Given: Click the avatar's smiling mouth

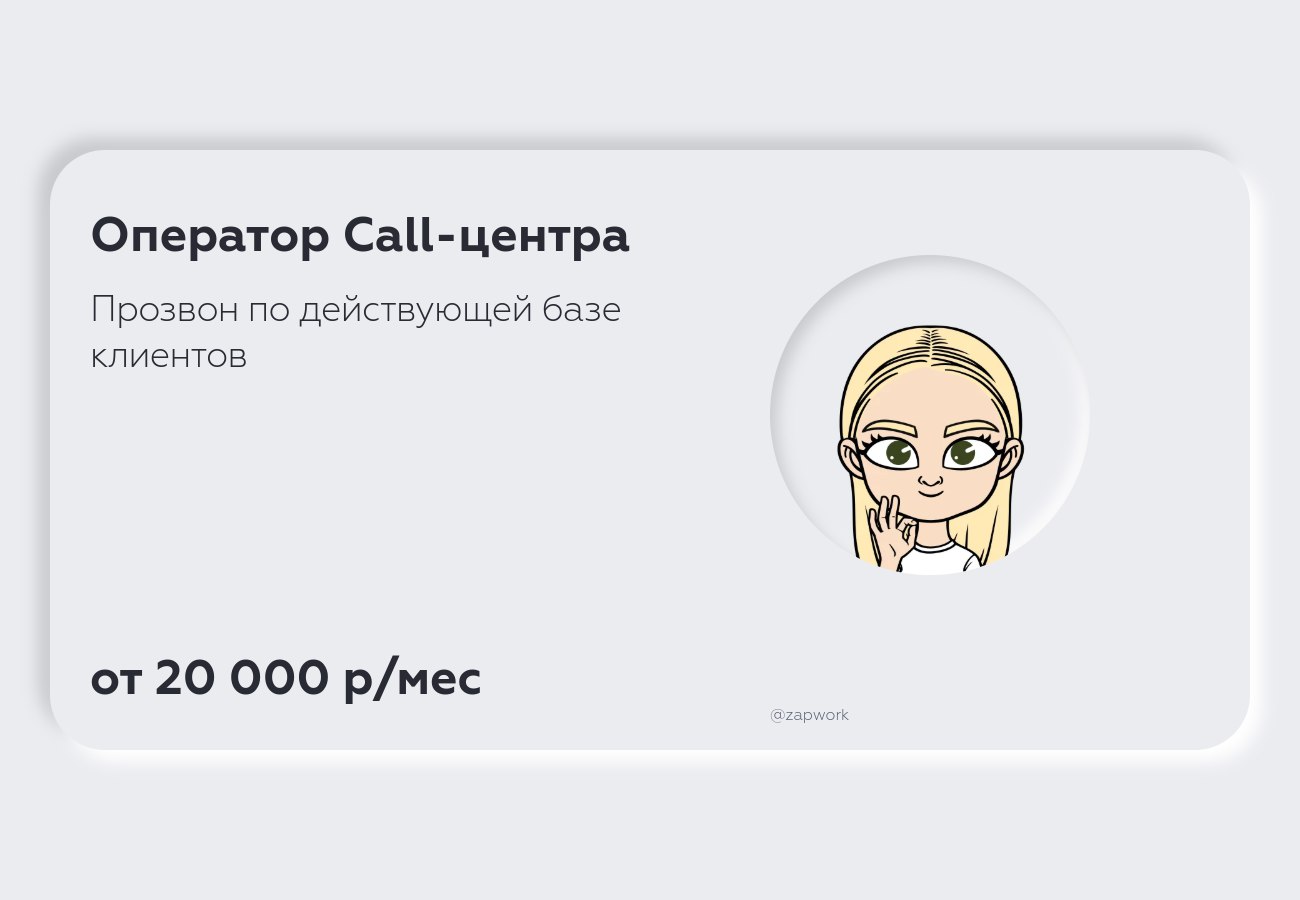Looking at the screenshot, I should (x=930, y=493).
